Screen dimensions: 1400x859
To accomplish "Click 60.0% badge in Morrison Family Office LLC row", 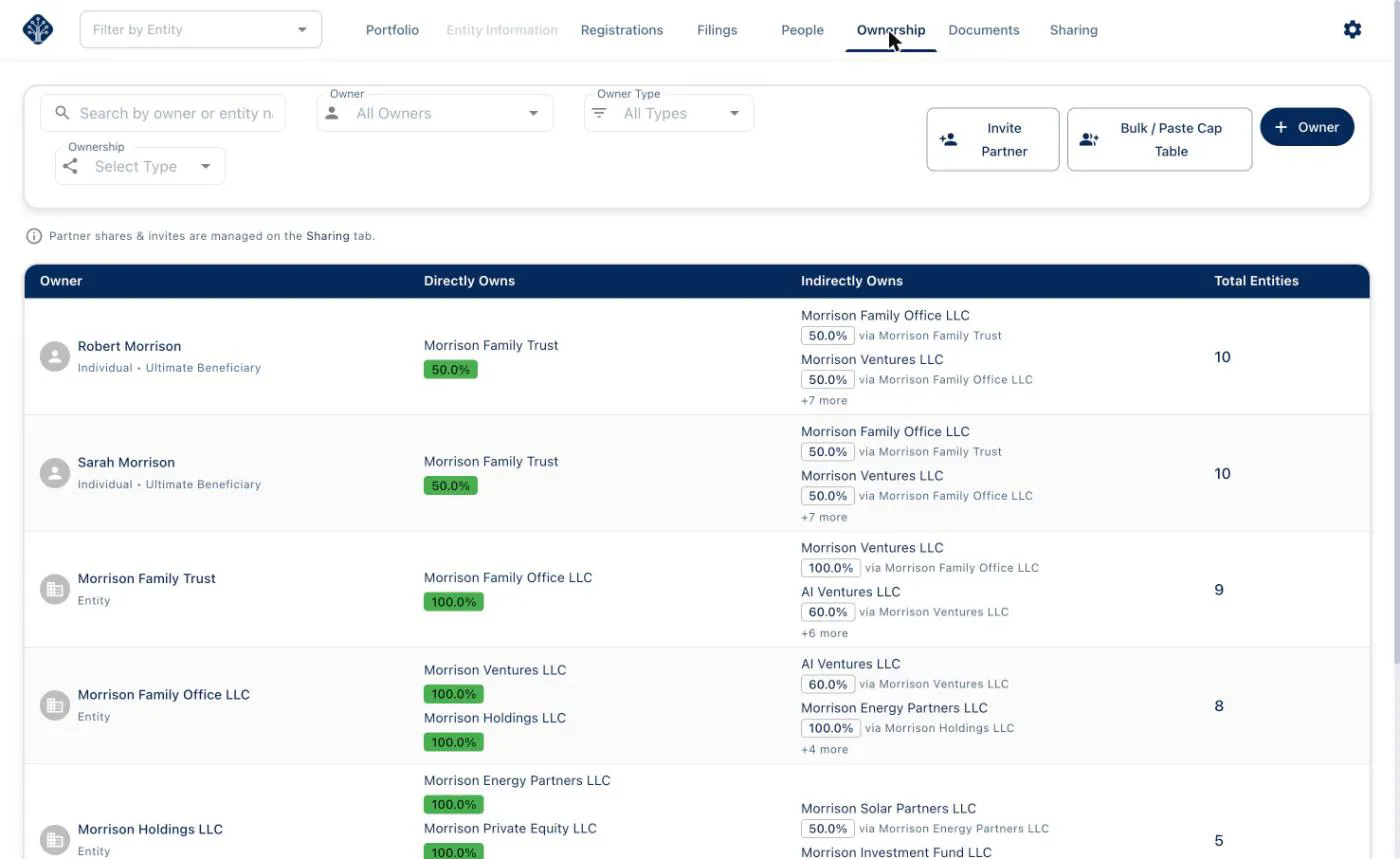I will [x=828, y=685].
